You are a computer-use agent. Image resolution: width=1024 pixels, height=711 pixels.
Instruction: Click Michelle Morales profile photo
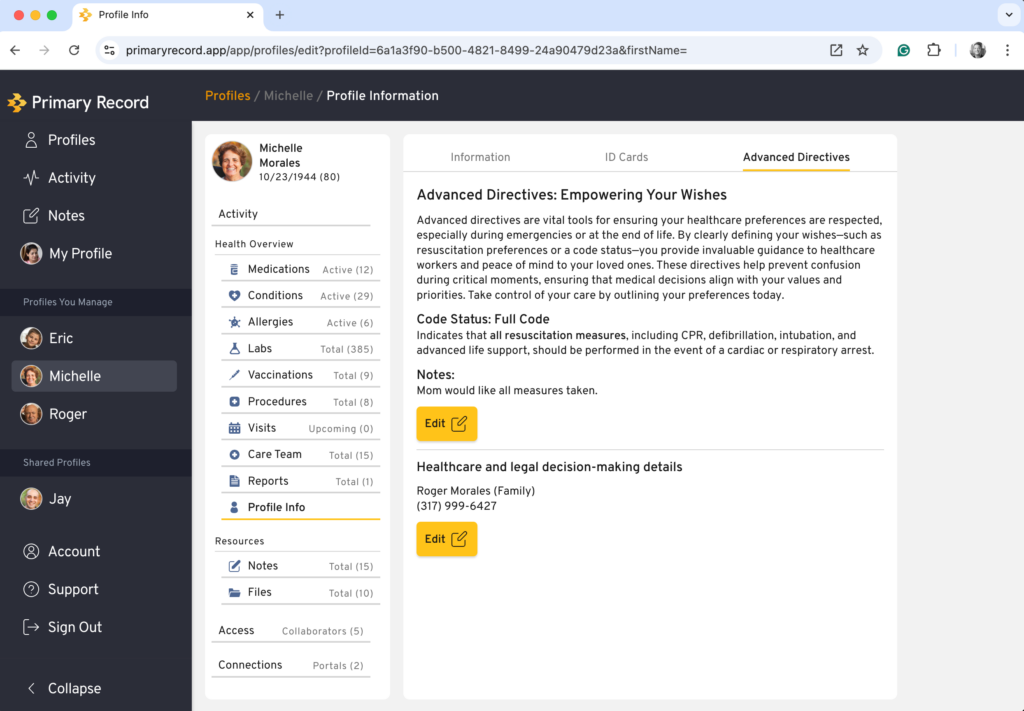pos(232,161)
